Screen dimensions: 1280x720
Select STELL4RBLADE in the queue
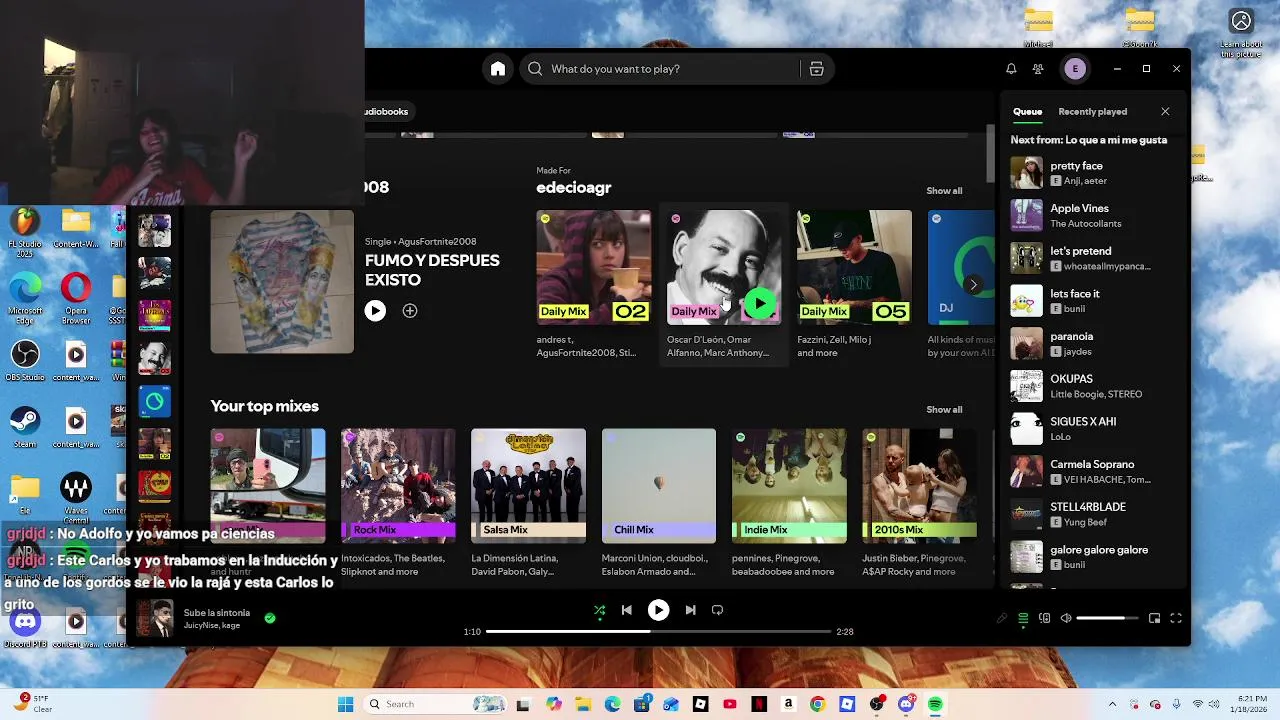pos(1092,514)
